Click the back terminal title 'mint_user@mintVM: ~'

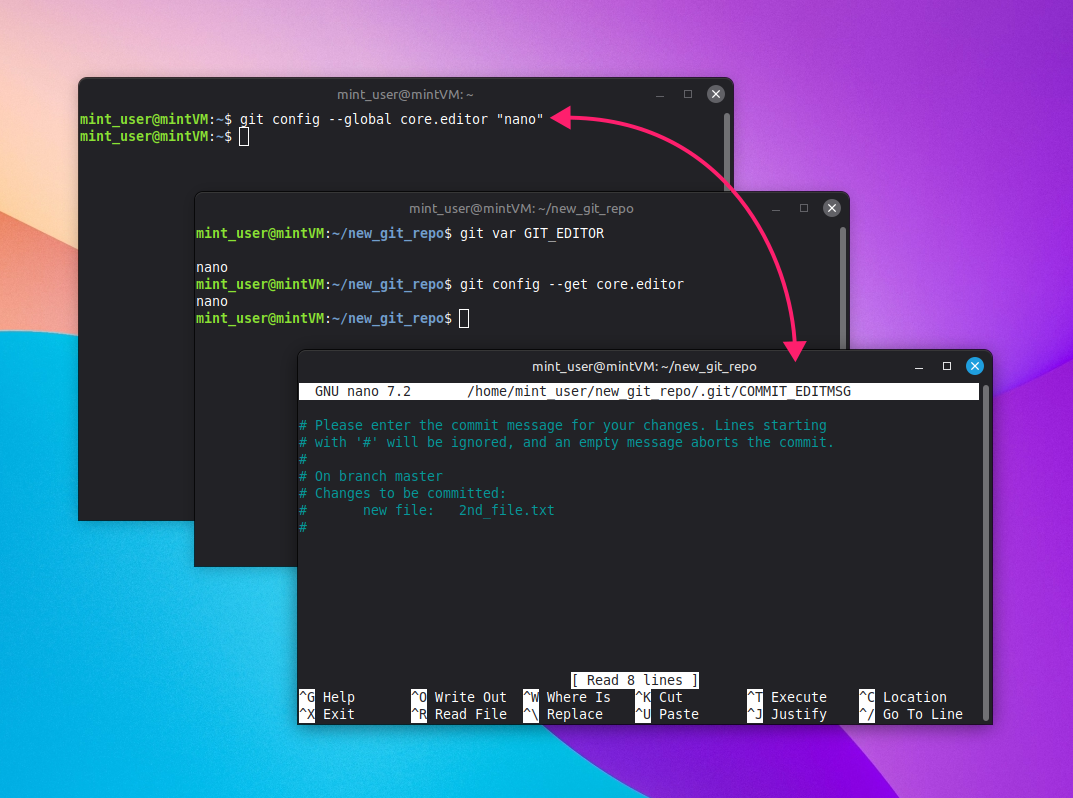tap(405, 94)
